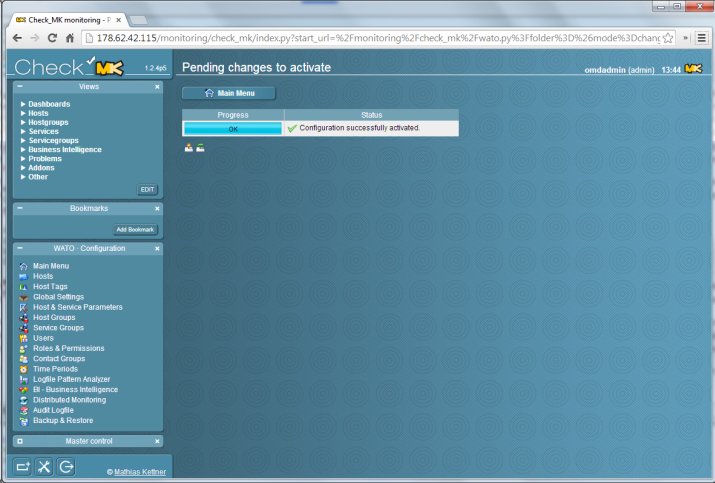Collapse the WATO Configuration snapin minus toggle

[x=20, y=248]
